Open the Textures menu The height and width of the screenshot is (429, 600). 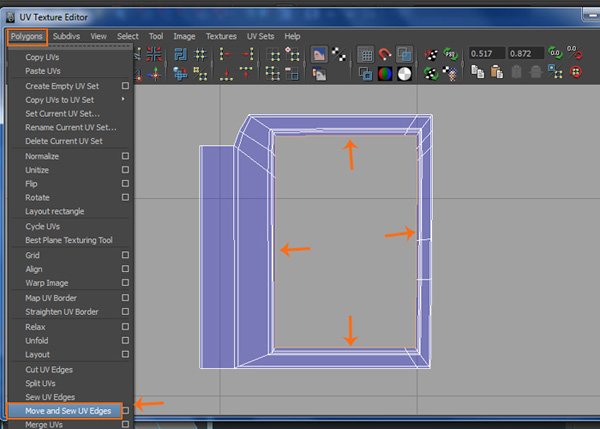pos(221,36)
